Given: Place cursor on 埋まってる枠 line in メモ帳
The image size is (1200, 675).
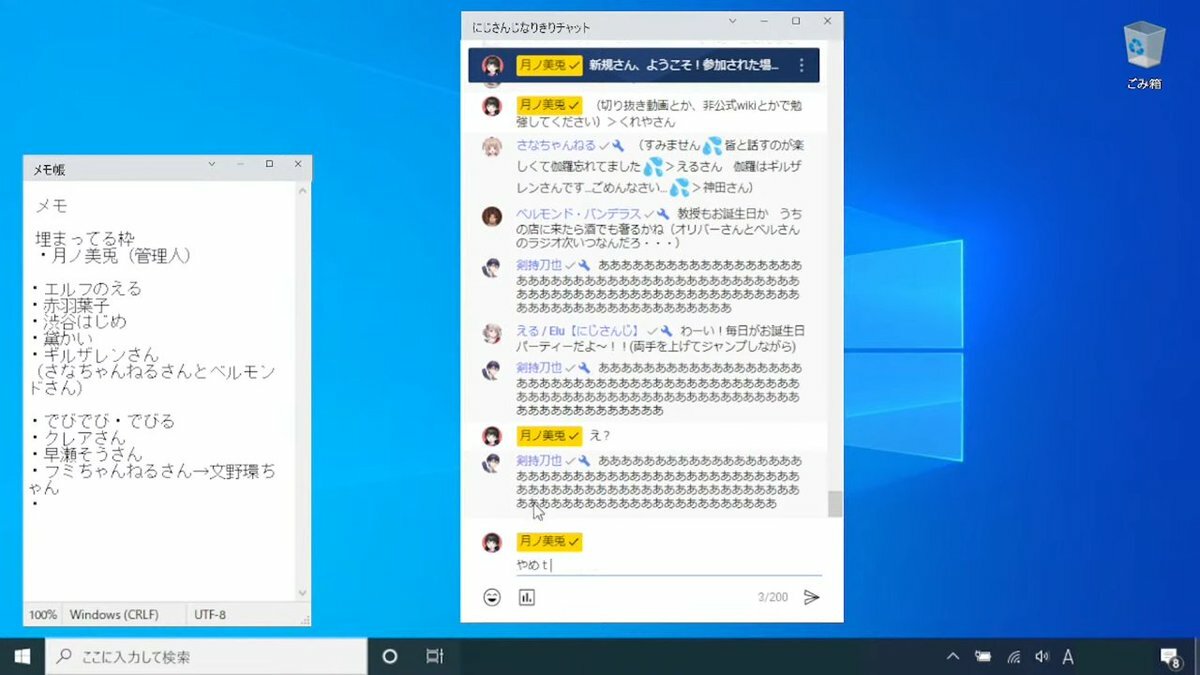Looking at the screenshot, I should pos(85,240).
